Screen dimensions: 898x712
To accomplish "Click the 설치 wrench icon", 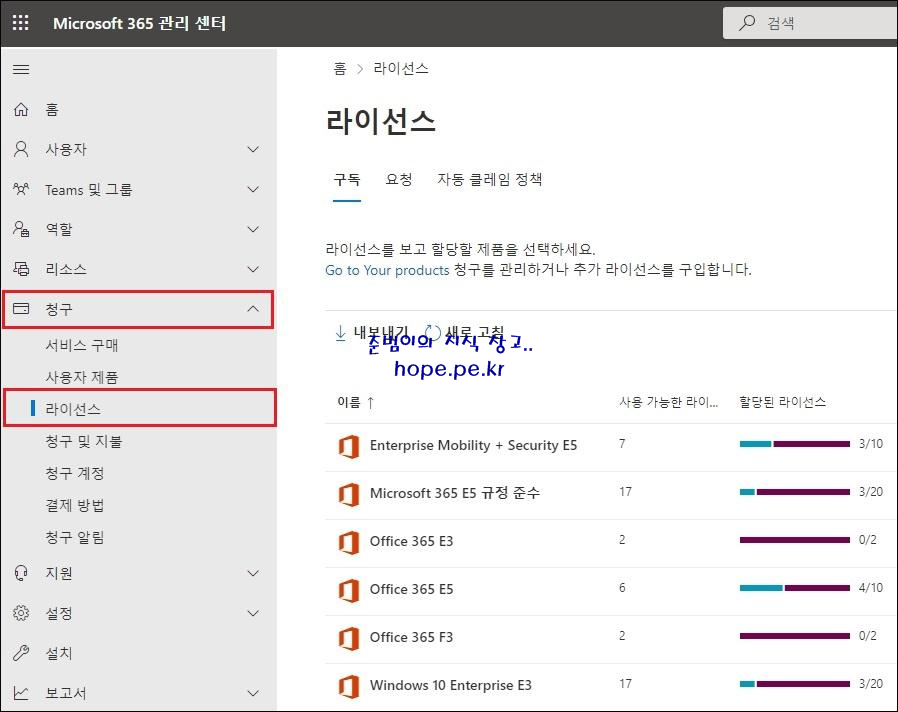I will tap(21, 653).
